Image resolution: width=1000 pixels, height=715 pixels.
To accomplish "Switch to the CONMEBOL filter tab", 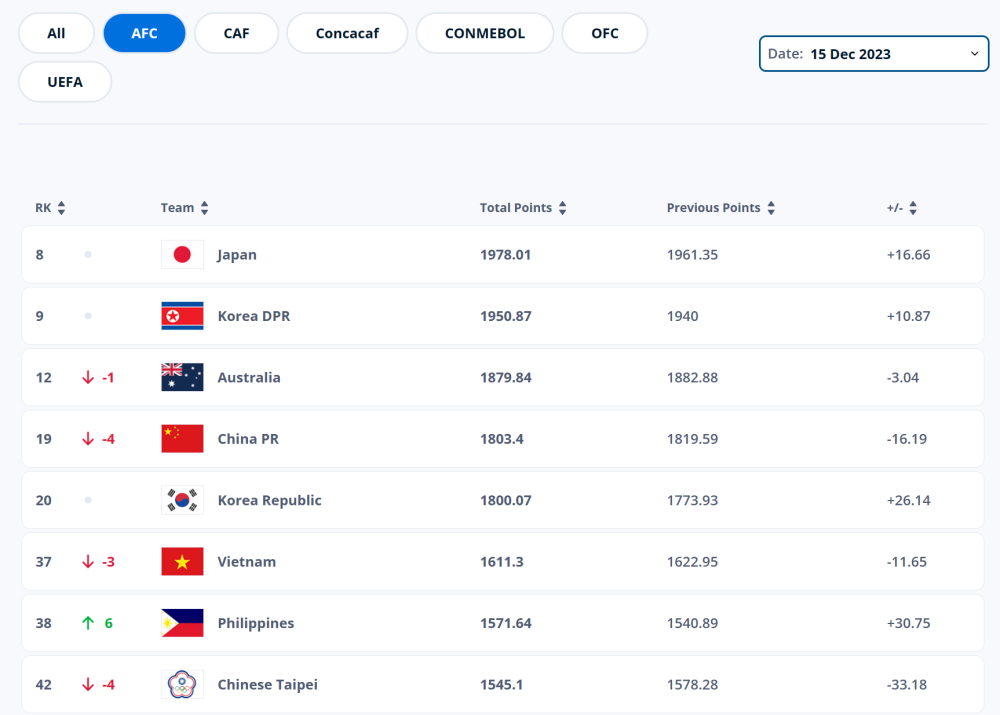I will click(485, 33).
